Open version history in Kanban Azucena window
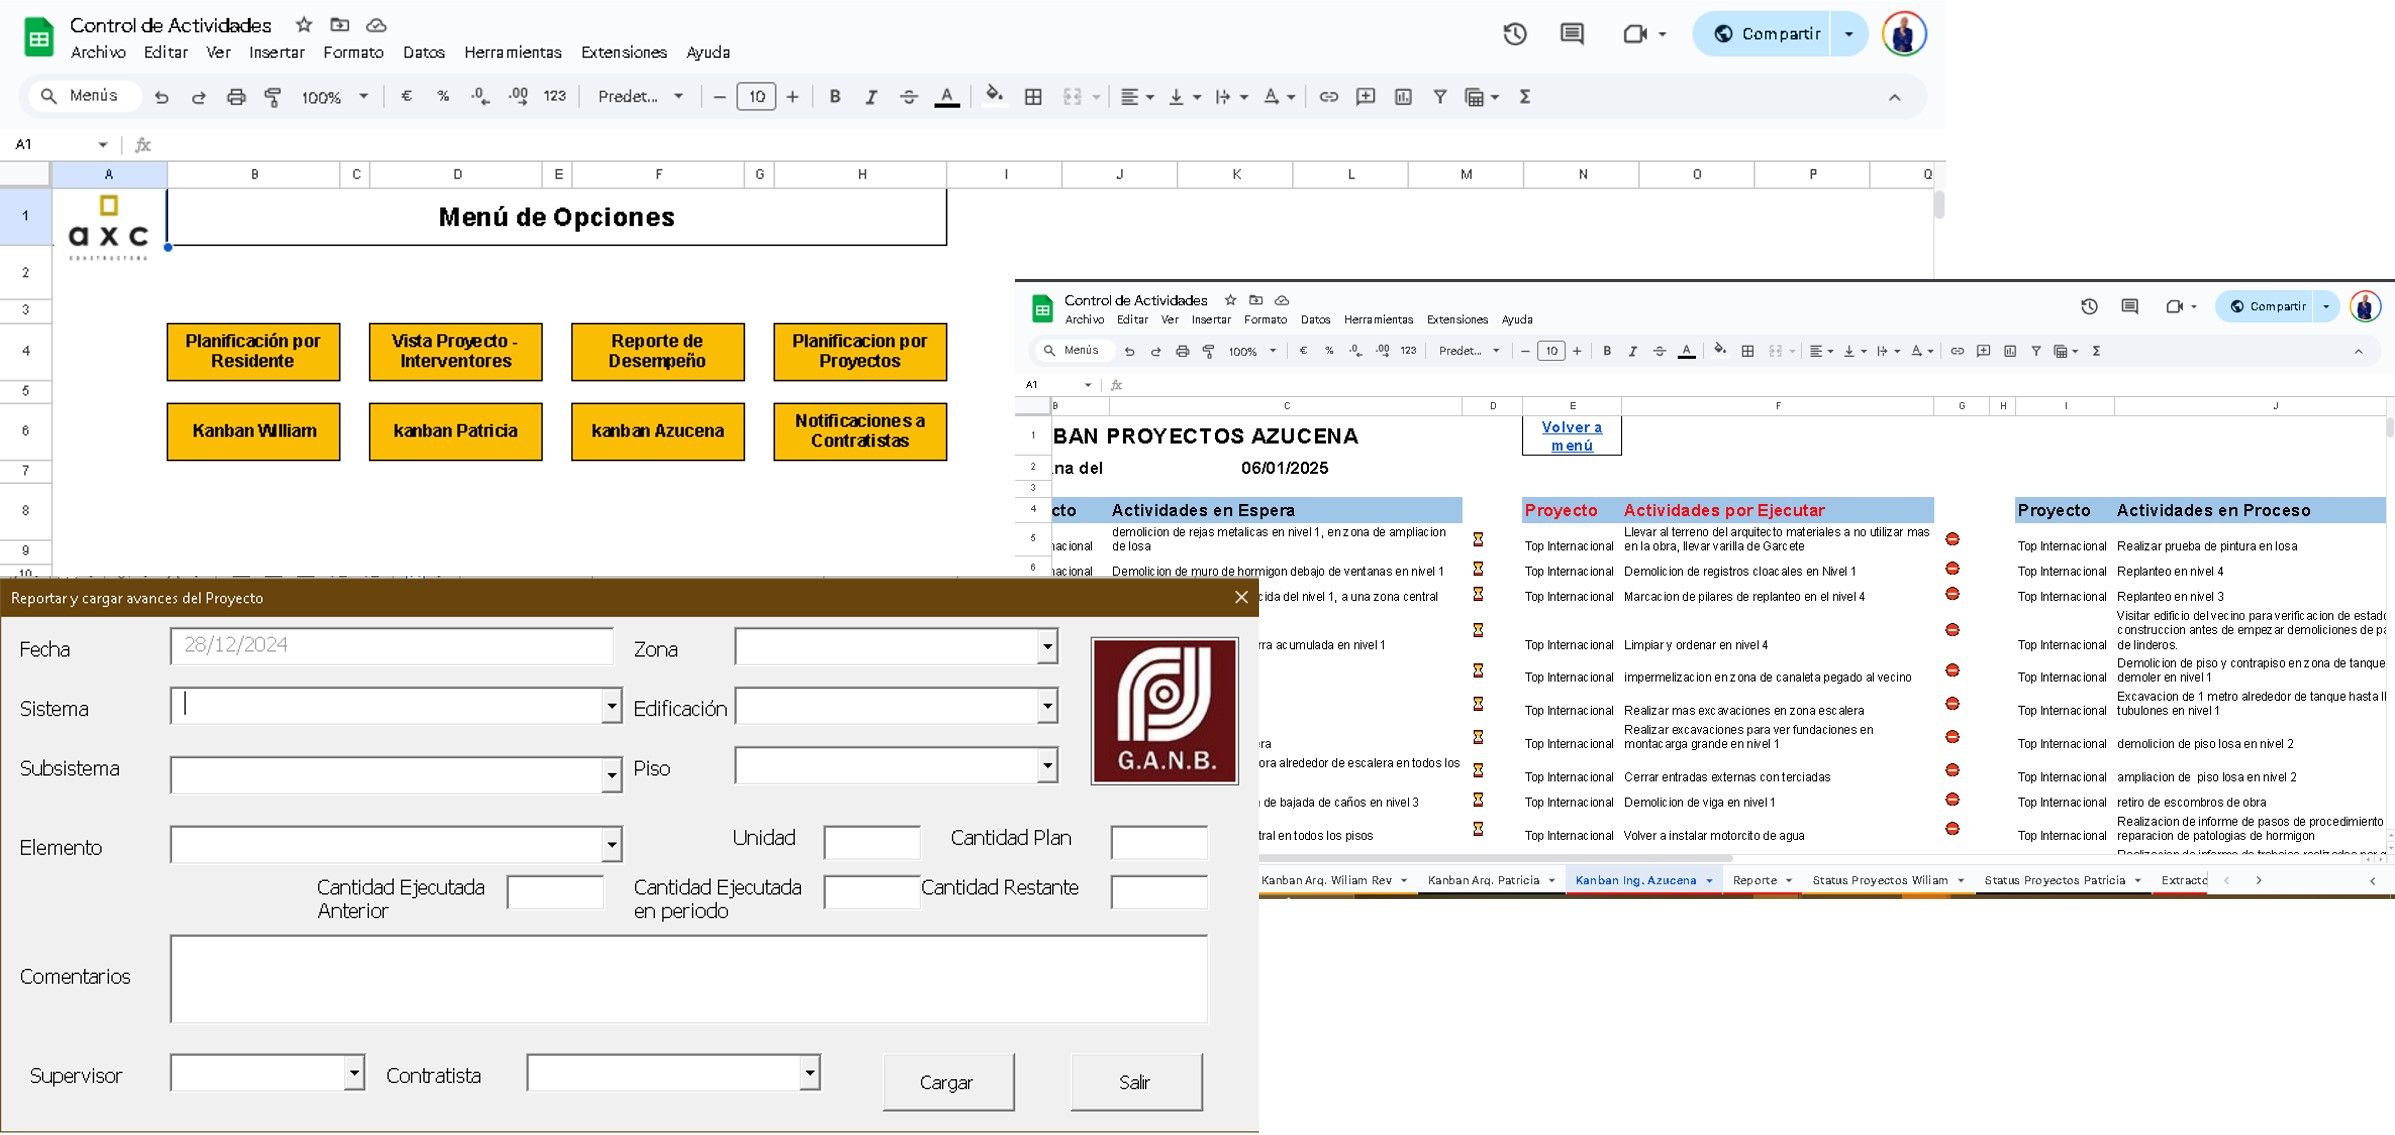The width and height of the screenshot is (2395, 1135). (2089, 307)
